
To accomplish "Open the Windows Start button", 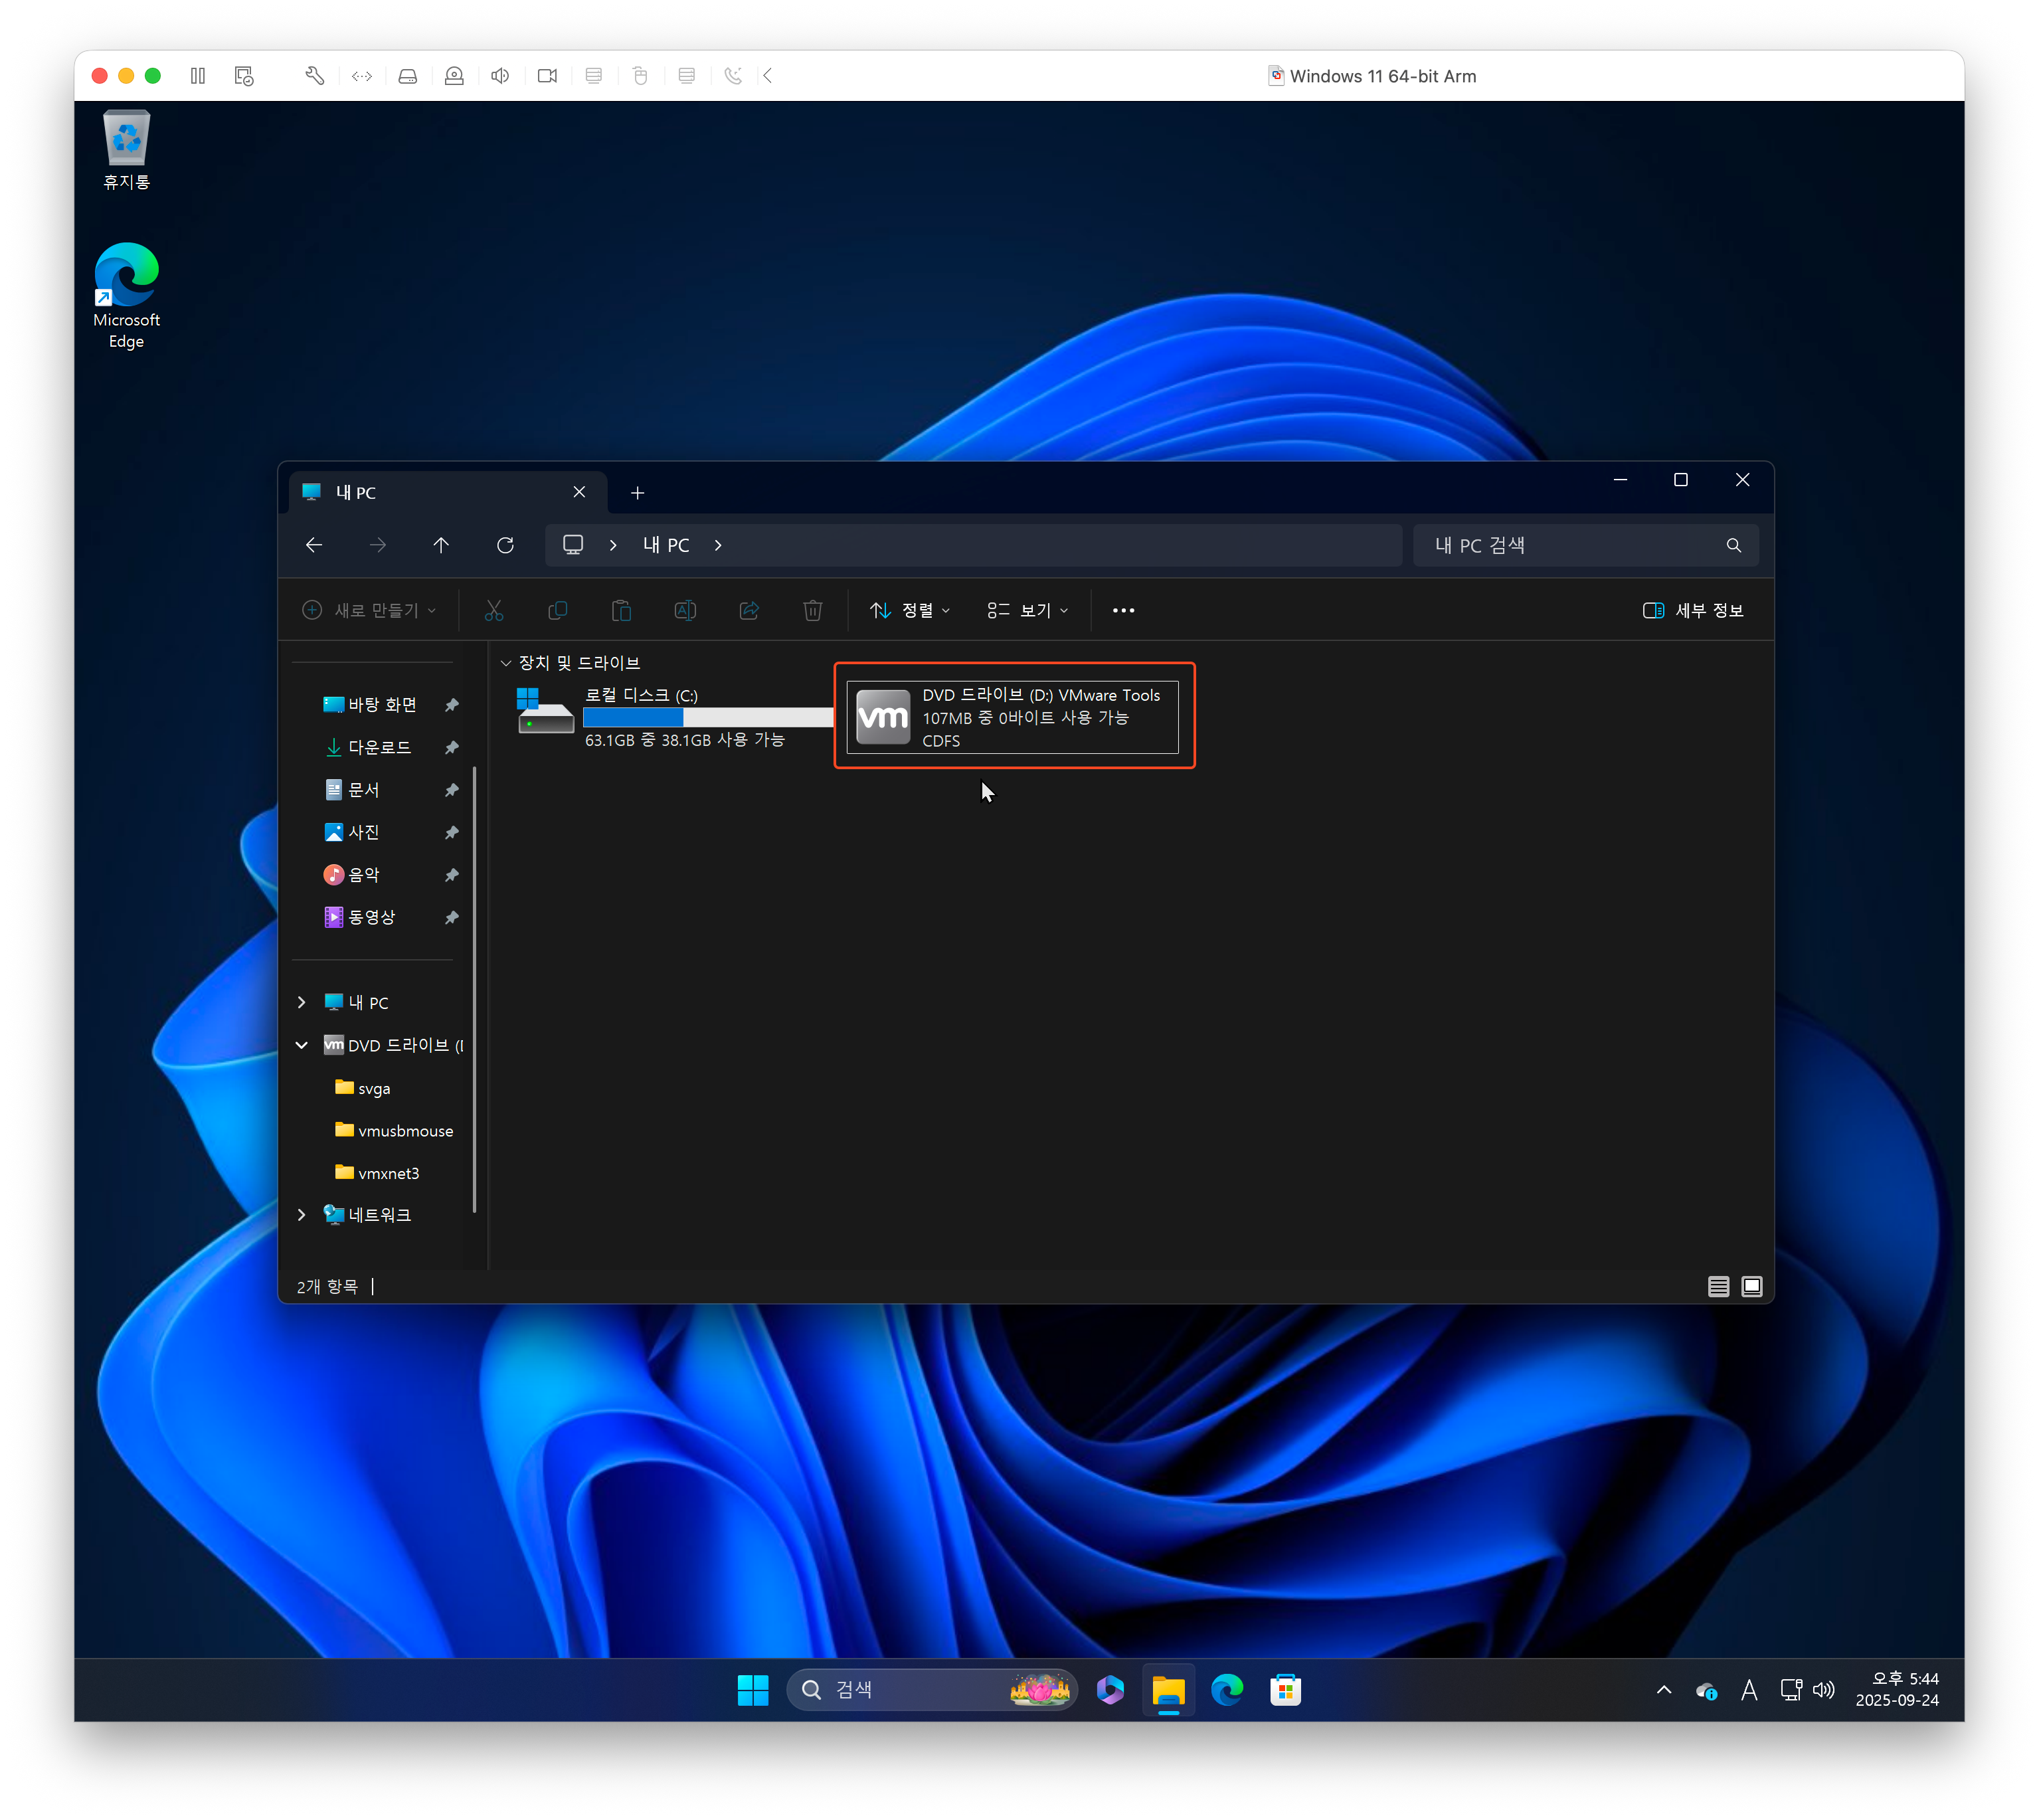I will [752, 1690].
